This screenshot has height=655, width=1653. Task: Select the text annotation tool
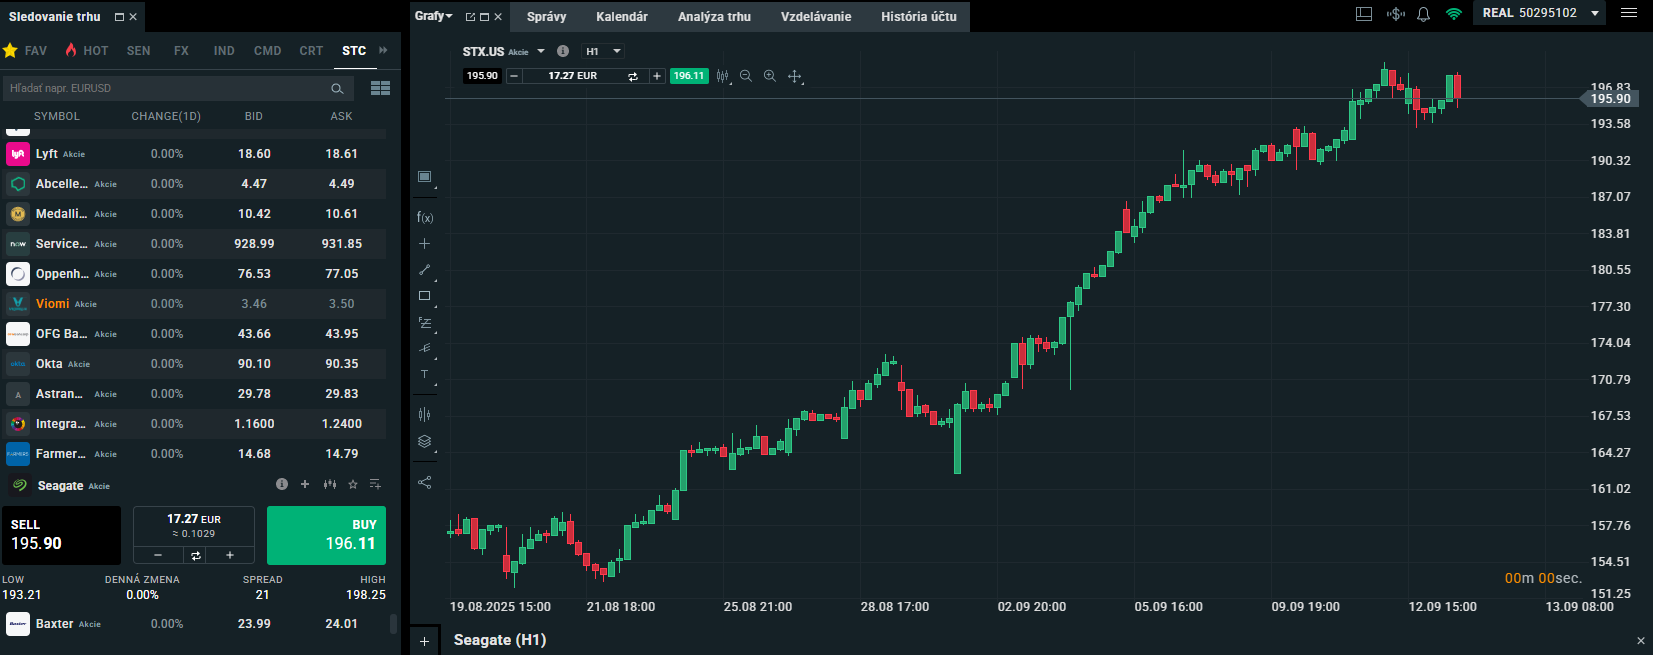425,375
